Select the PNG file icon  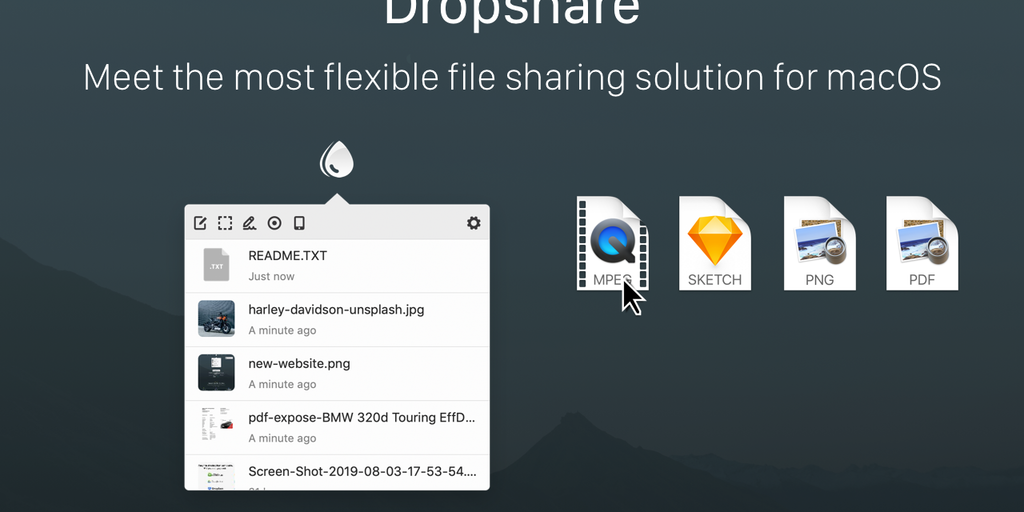(x=820, y=243)
